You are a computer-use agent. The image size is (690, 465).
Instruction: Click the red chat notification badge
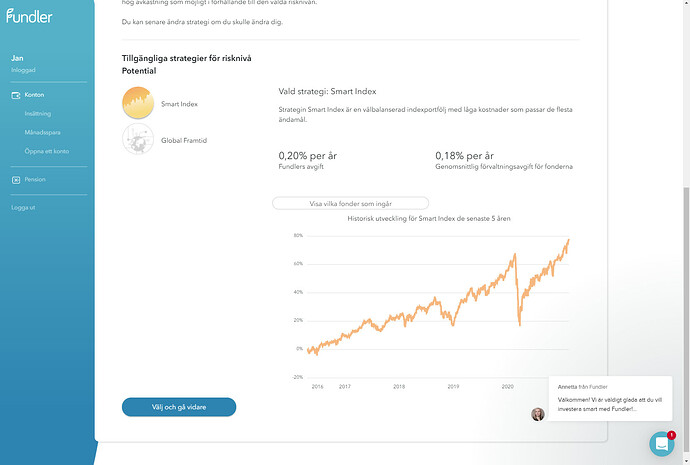671,435
